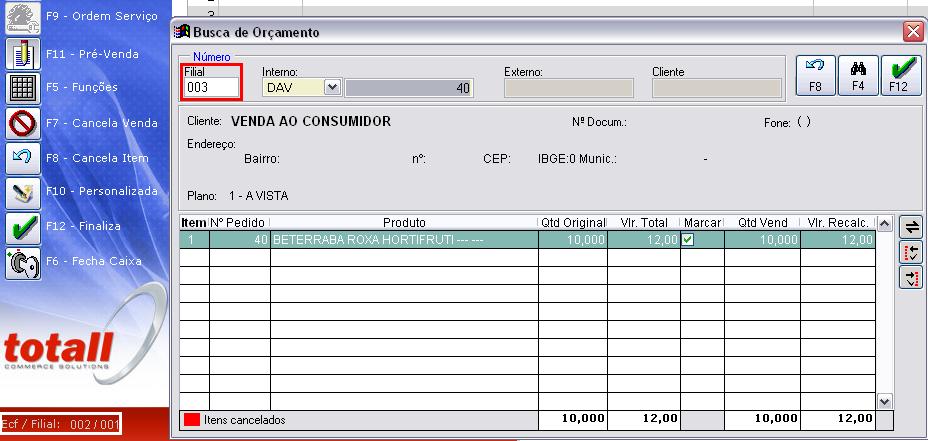Toggle Marcar checkbox for Beterraba Roxa row
The image size is (928, 441).
688,240
